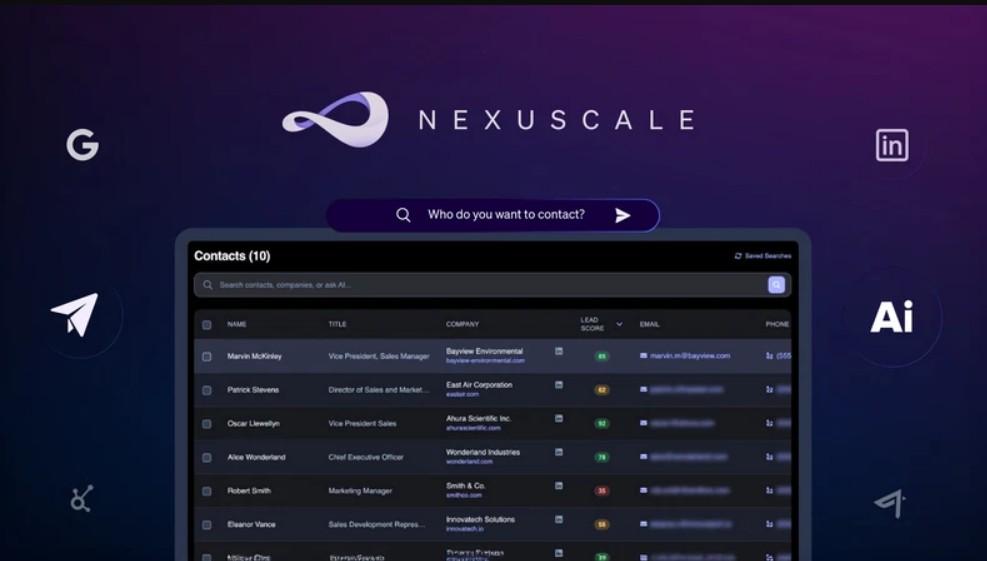
Task: Open LinkedIn icon for East Air Corporation row
Action: [558, 385]
